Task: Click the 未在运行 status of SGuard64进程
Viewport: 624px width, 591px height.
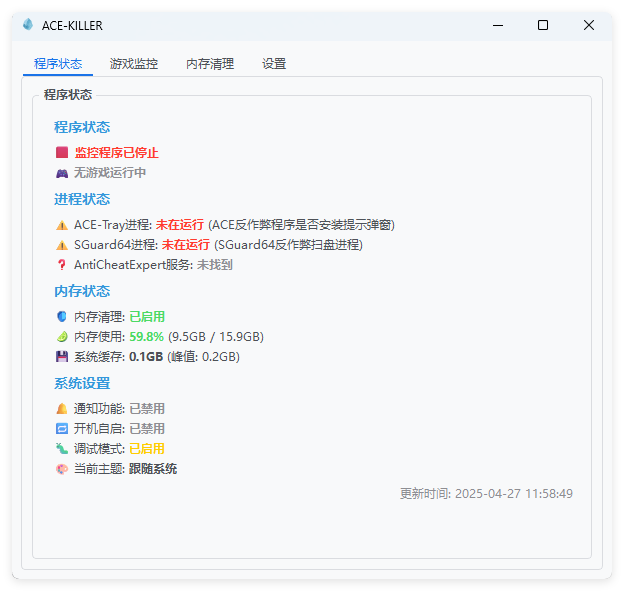Action: [185, 245]
